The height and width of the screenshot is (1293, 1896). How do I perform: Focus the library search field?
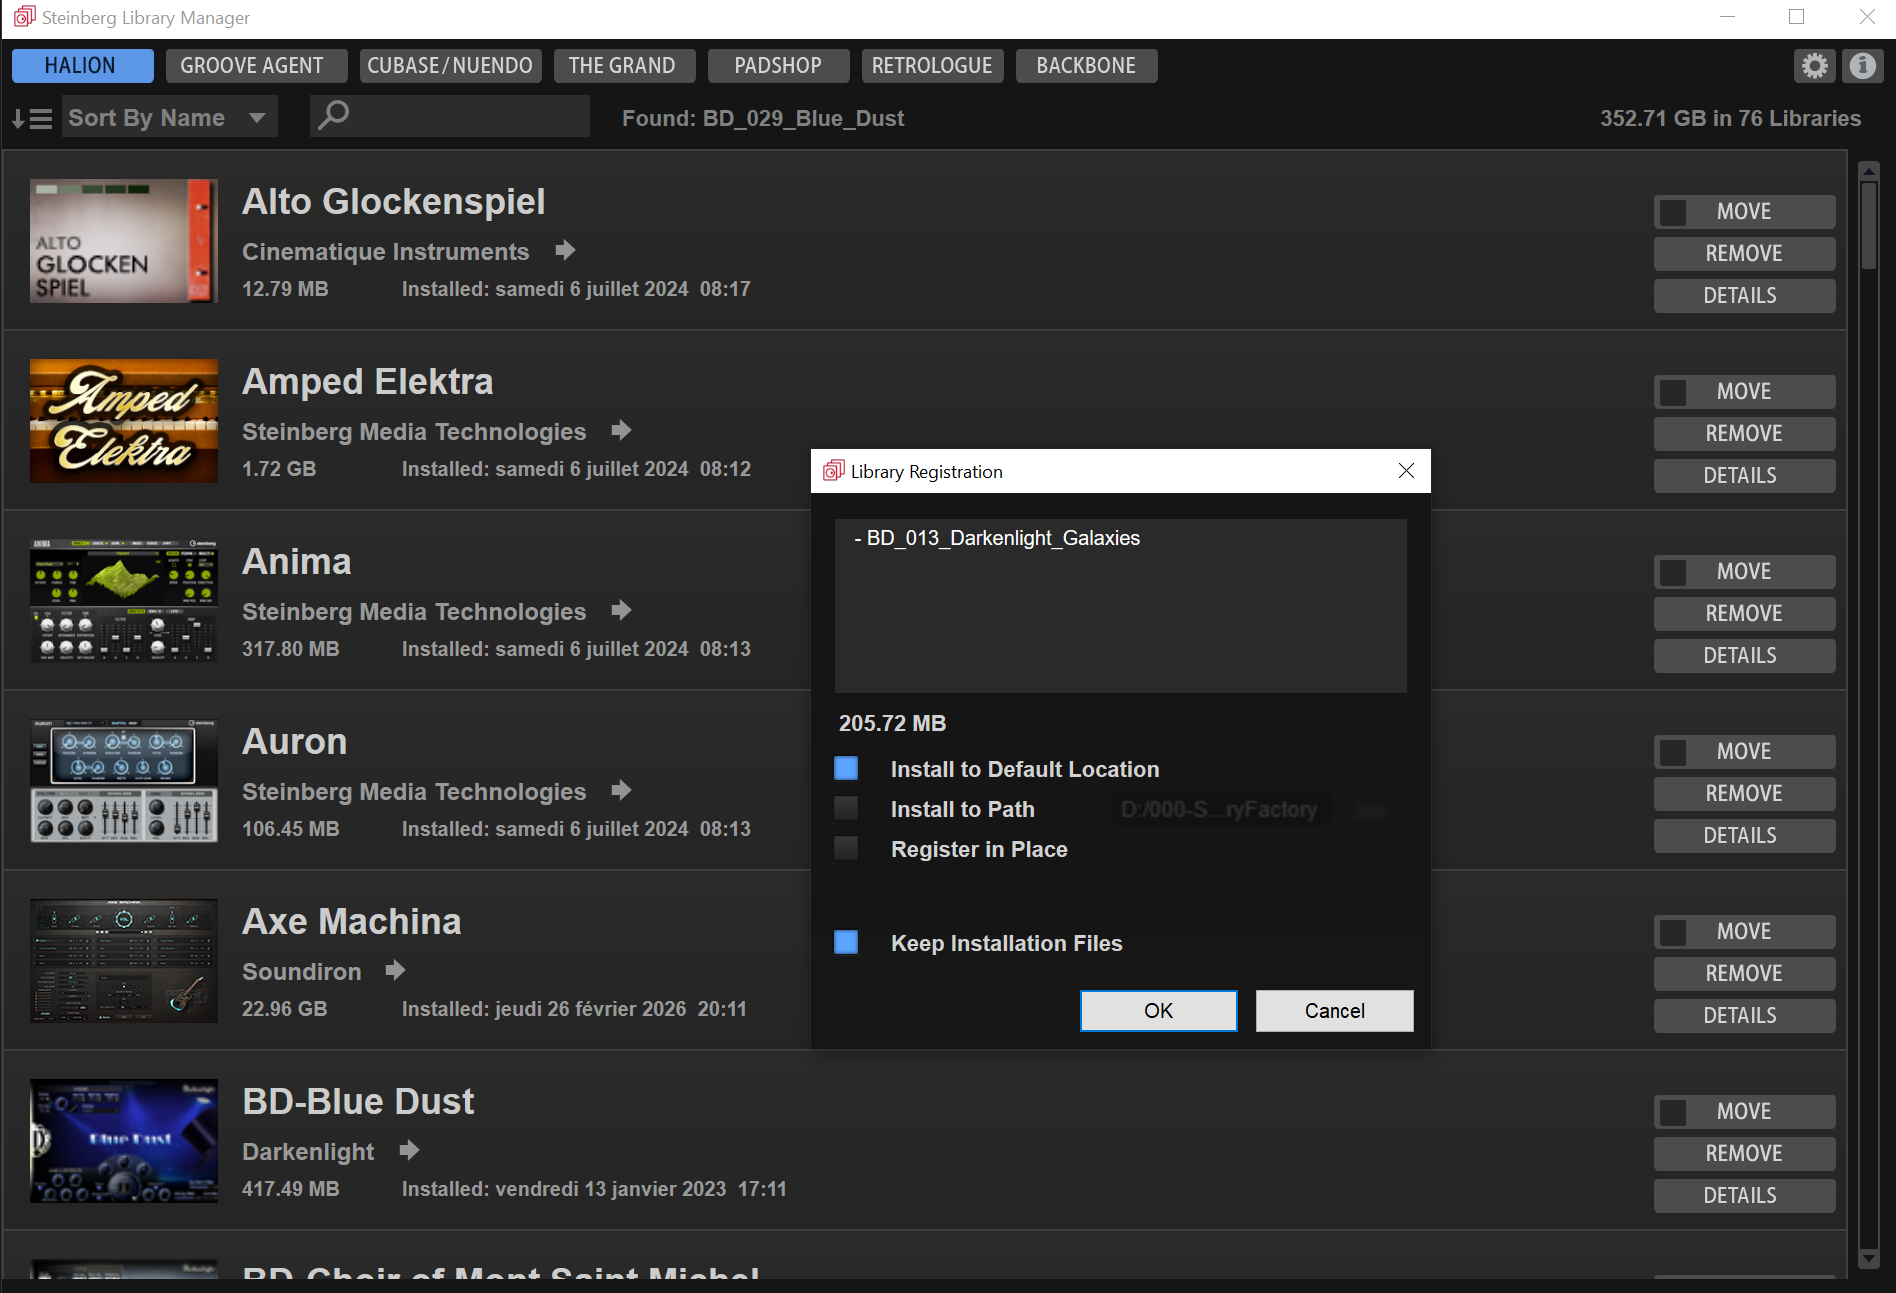pyautogui.click(x=450, y=116)
